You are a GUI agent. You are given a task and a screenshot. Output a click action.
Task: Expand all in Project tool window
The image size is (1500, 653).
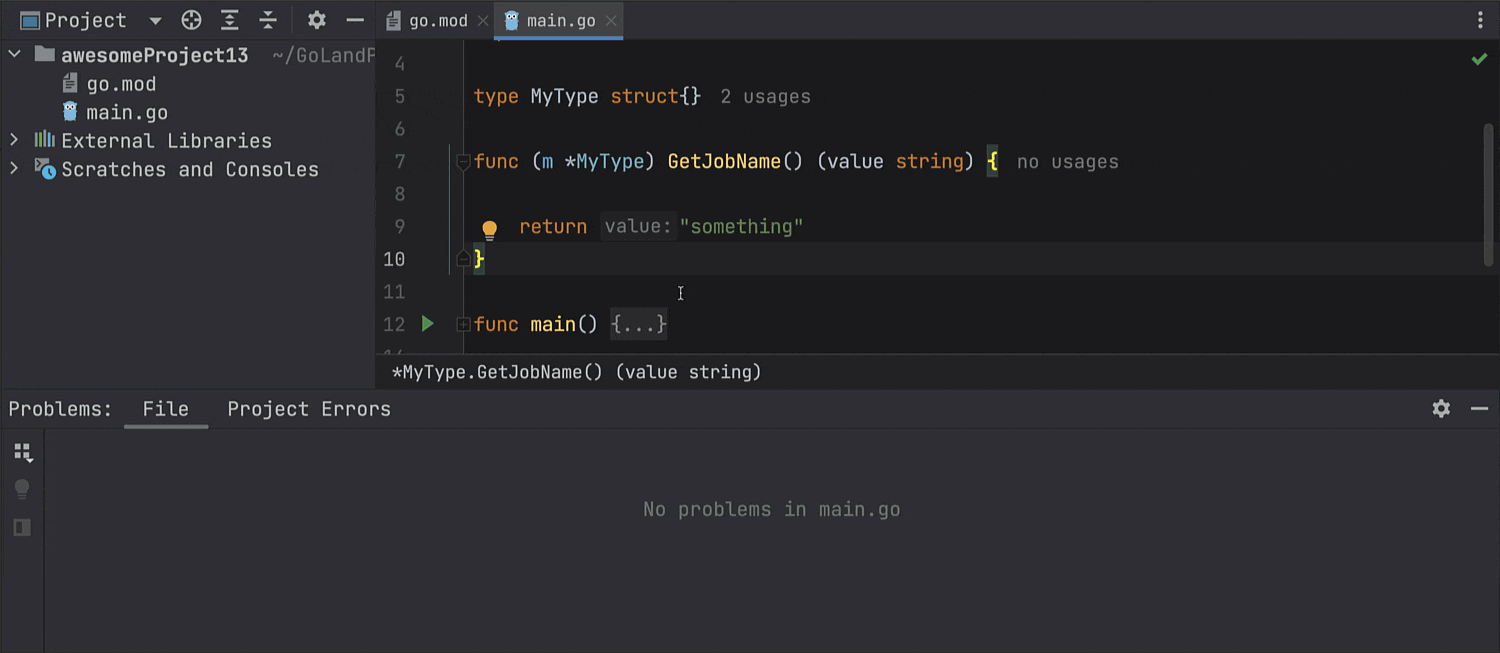[230, 20]
